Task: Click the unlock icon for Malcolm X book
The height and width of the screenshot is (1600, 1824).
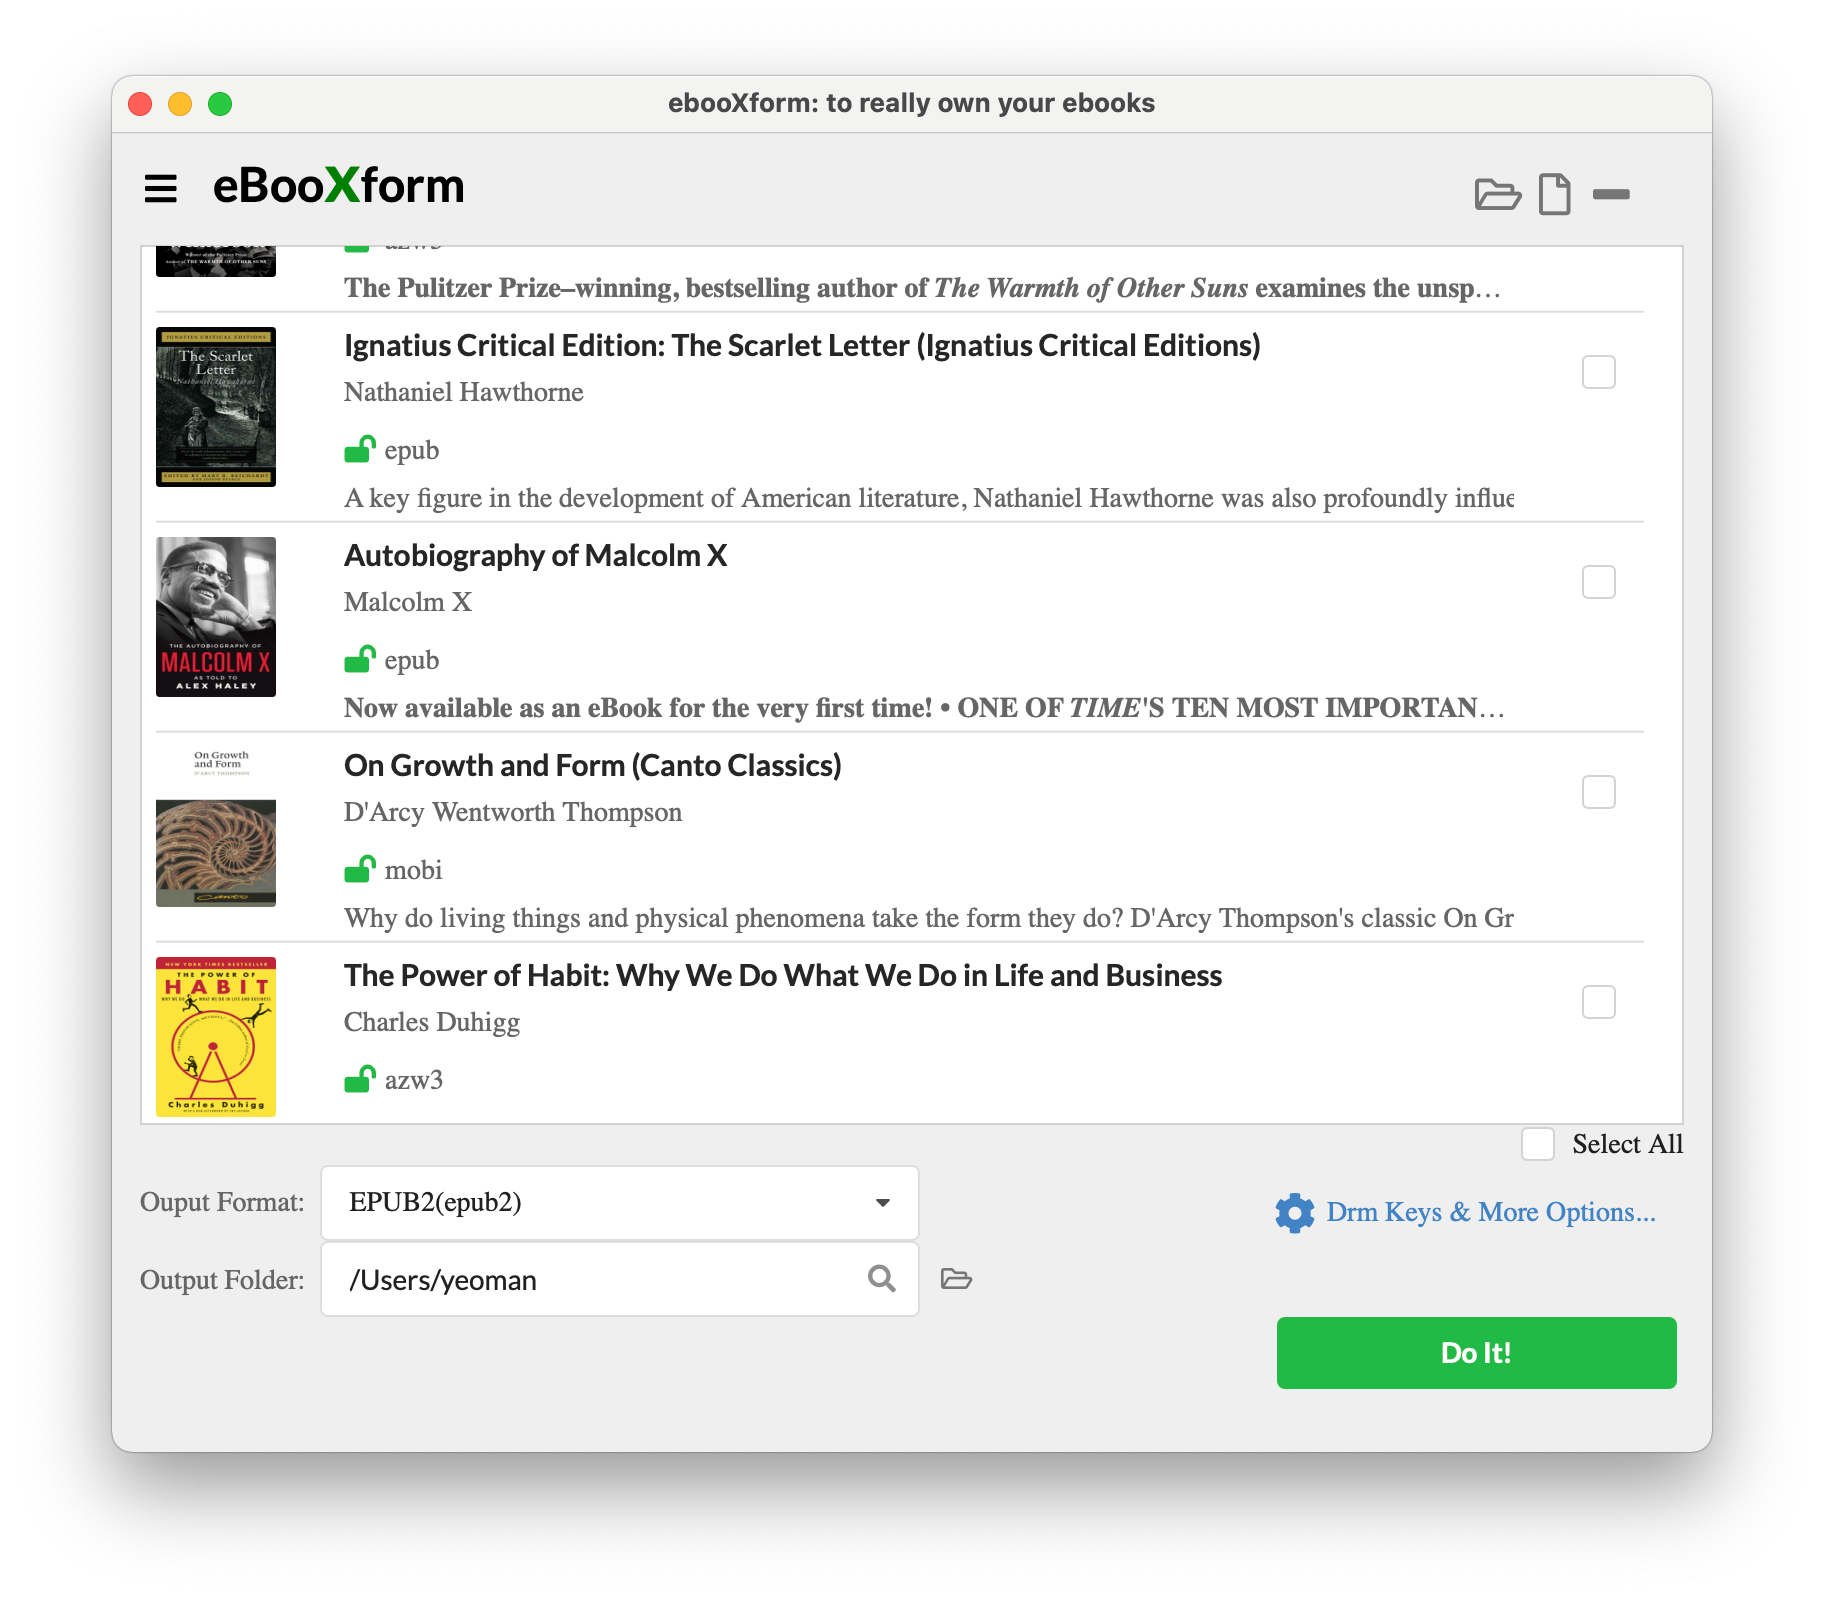Action: pos(359,659)
